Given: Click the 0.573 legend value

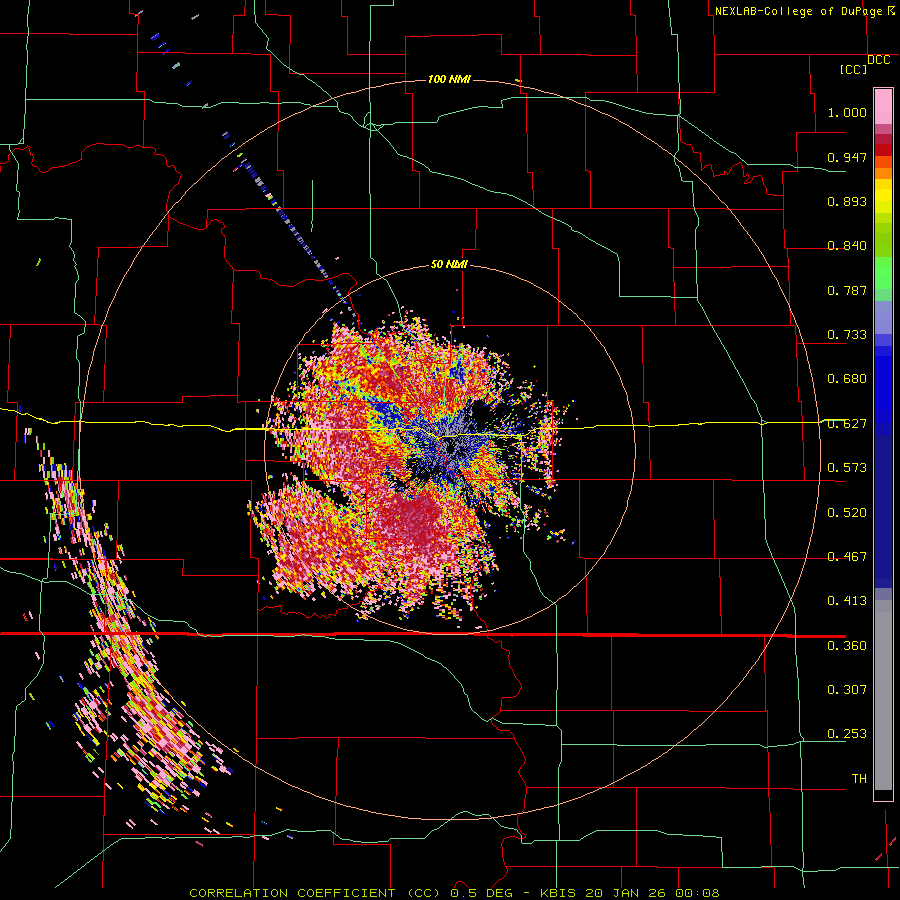Looking at the screenshot, I should (x=847, y=468).
